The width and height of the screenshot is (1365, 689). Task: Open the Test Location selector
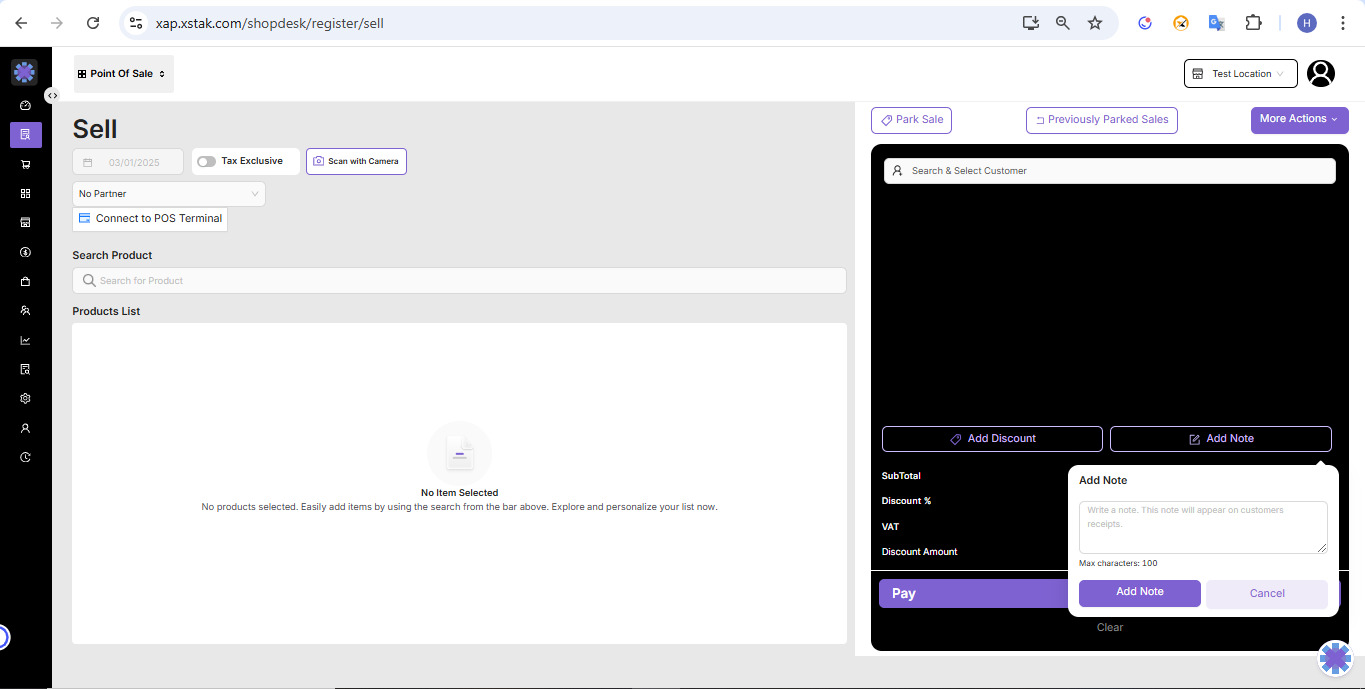1240,74
